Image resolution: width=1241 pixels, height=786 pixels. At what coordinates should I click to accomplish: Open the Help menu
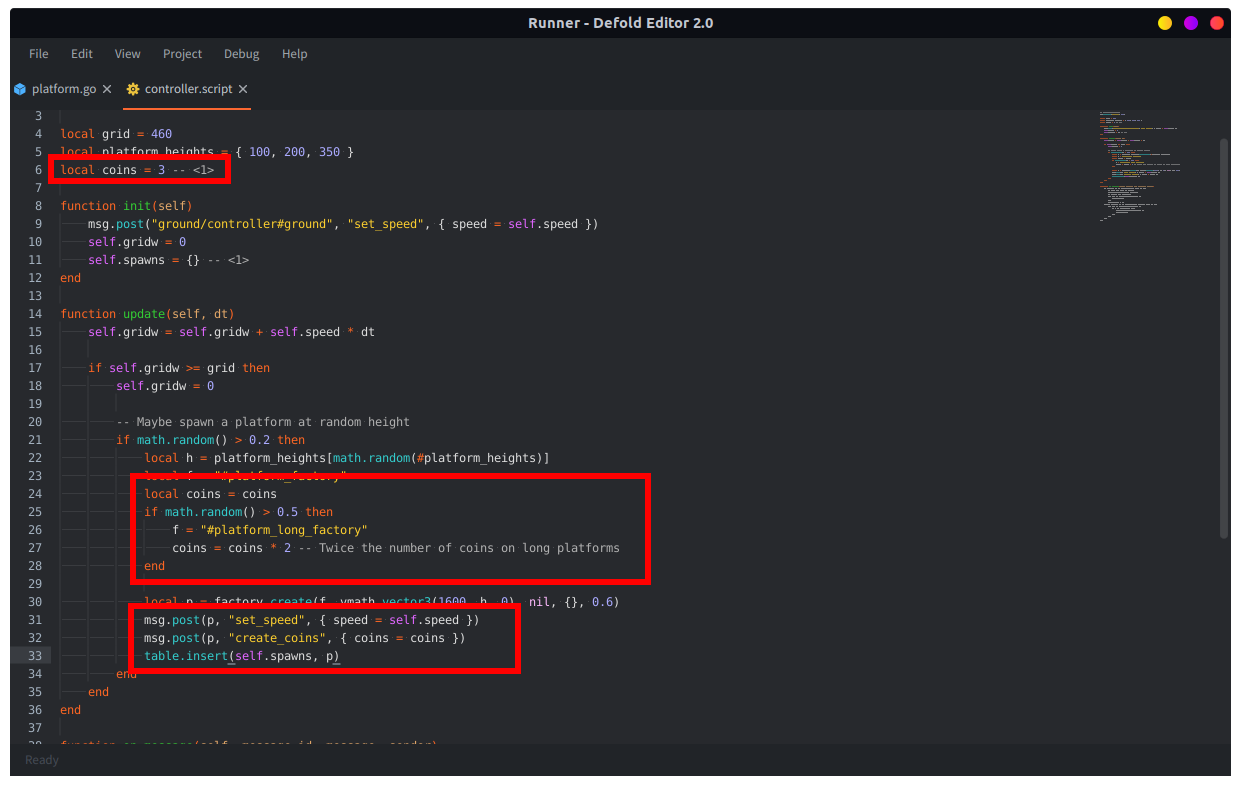point(295,54)
